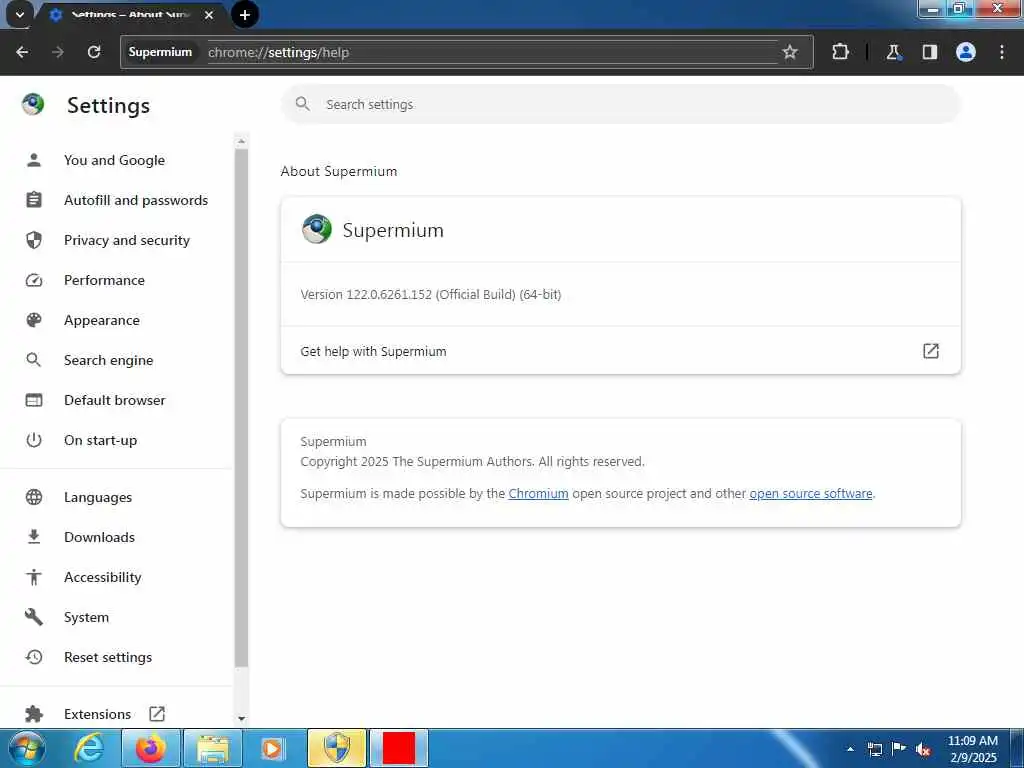Viewport: 1024px width, 768px height.
Task: Toggle the side panel icon
Action: (x=930, y=52)
